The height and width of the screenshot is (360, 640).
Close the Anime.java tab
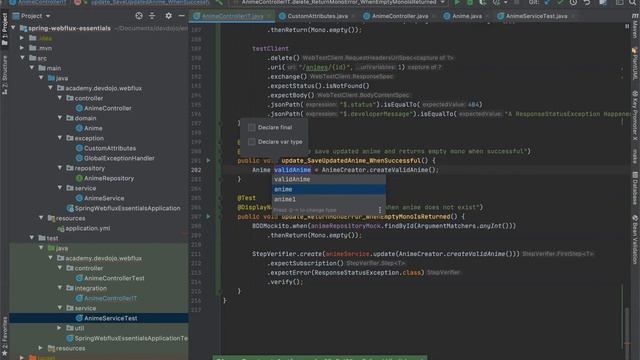(487, 16)
